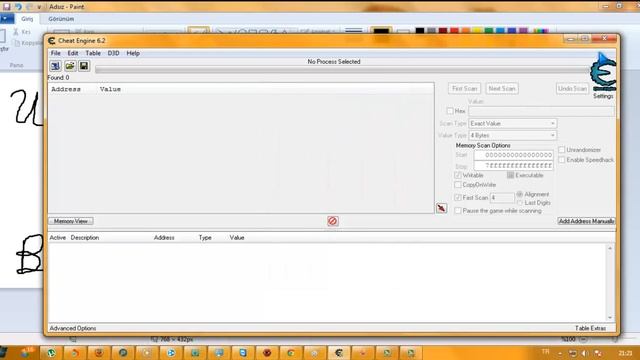The width and height of the screenshot is (640, 360).
Task: Pick the black swatch in Paint palette
Action: [x=420, y=31]
